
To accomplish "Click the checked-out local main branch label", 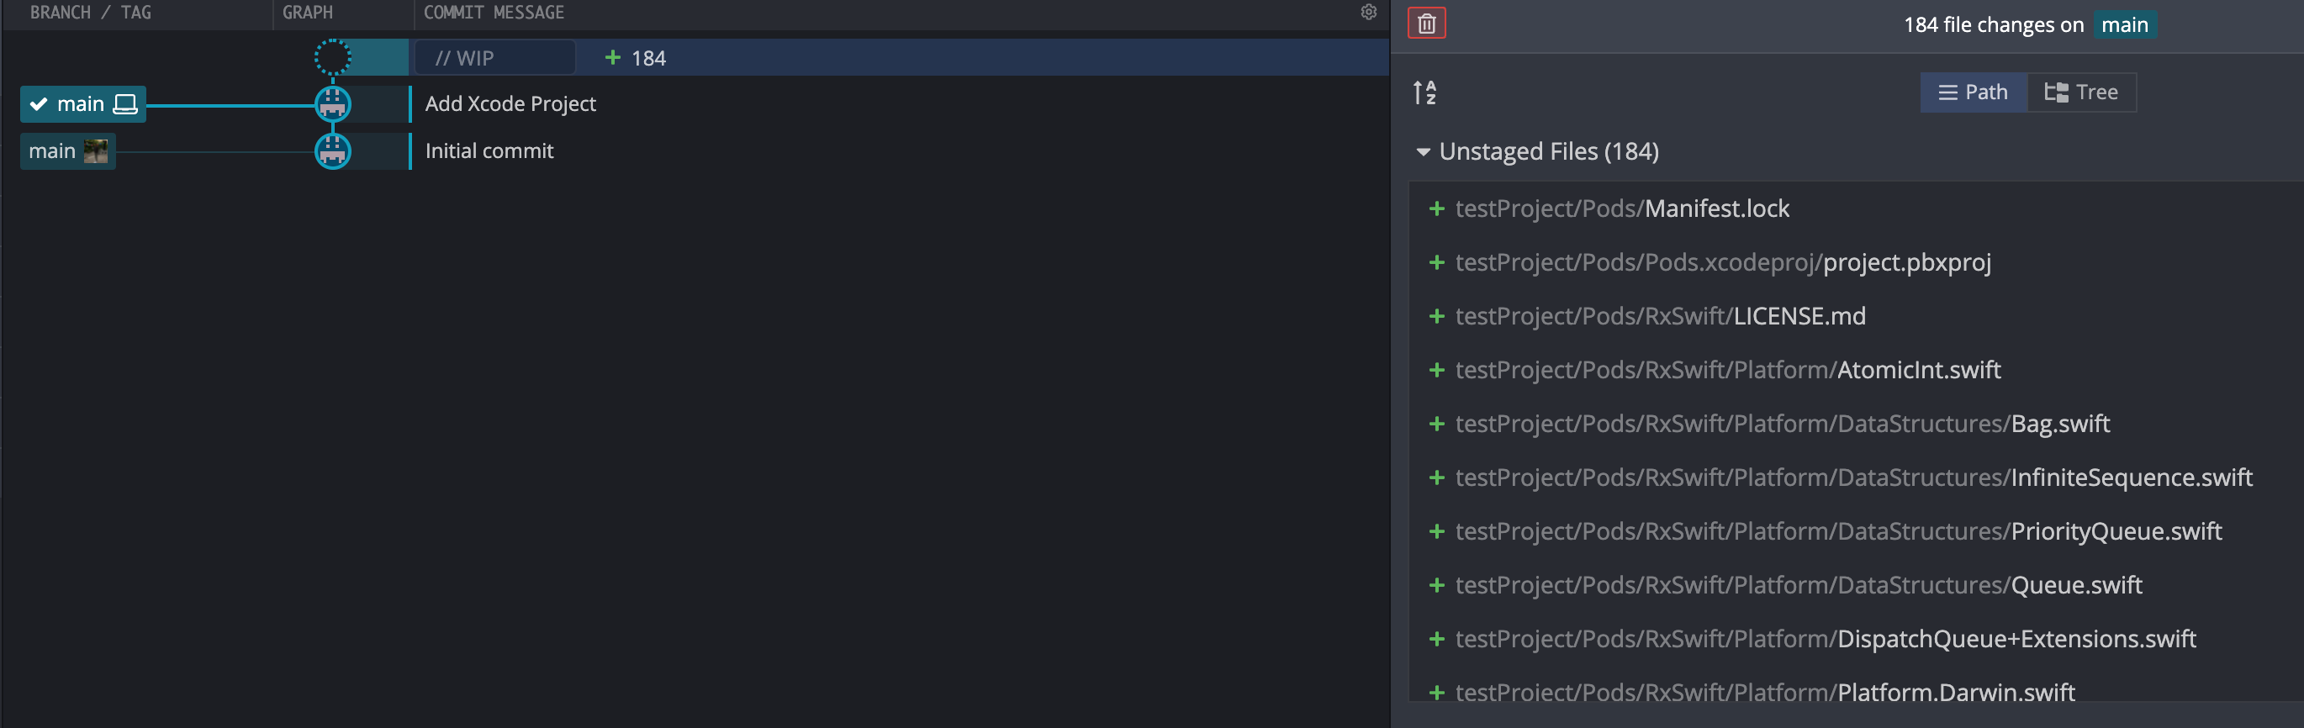I will 80,104.
